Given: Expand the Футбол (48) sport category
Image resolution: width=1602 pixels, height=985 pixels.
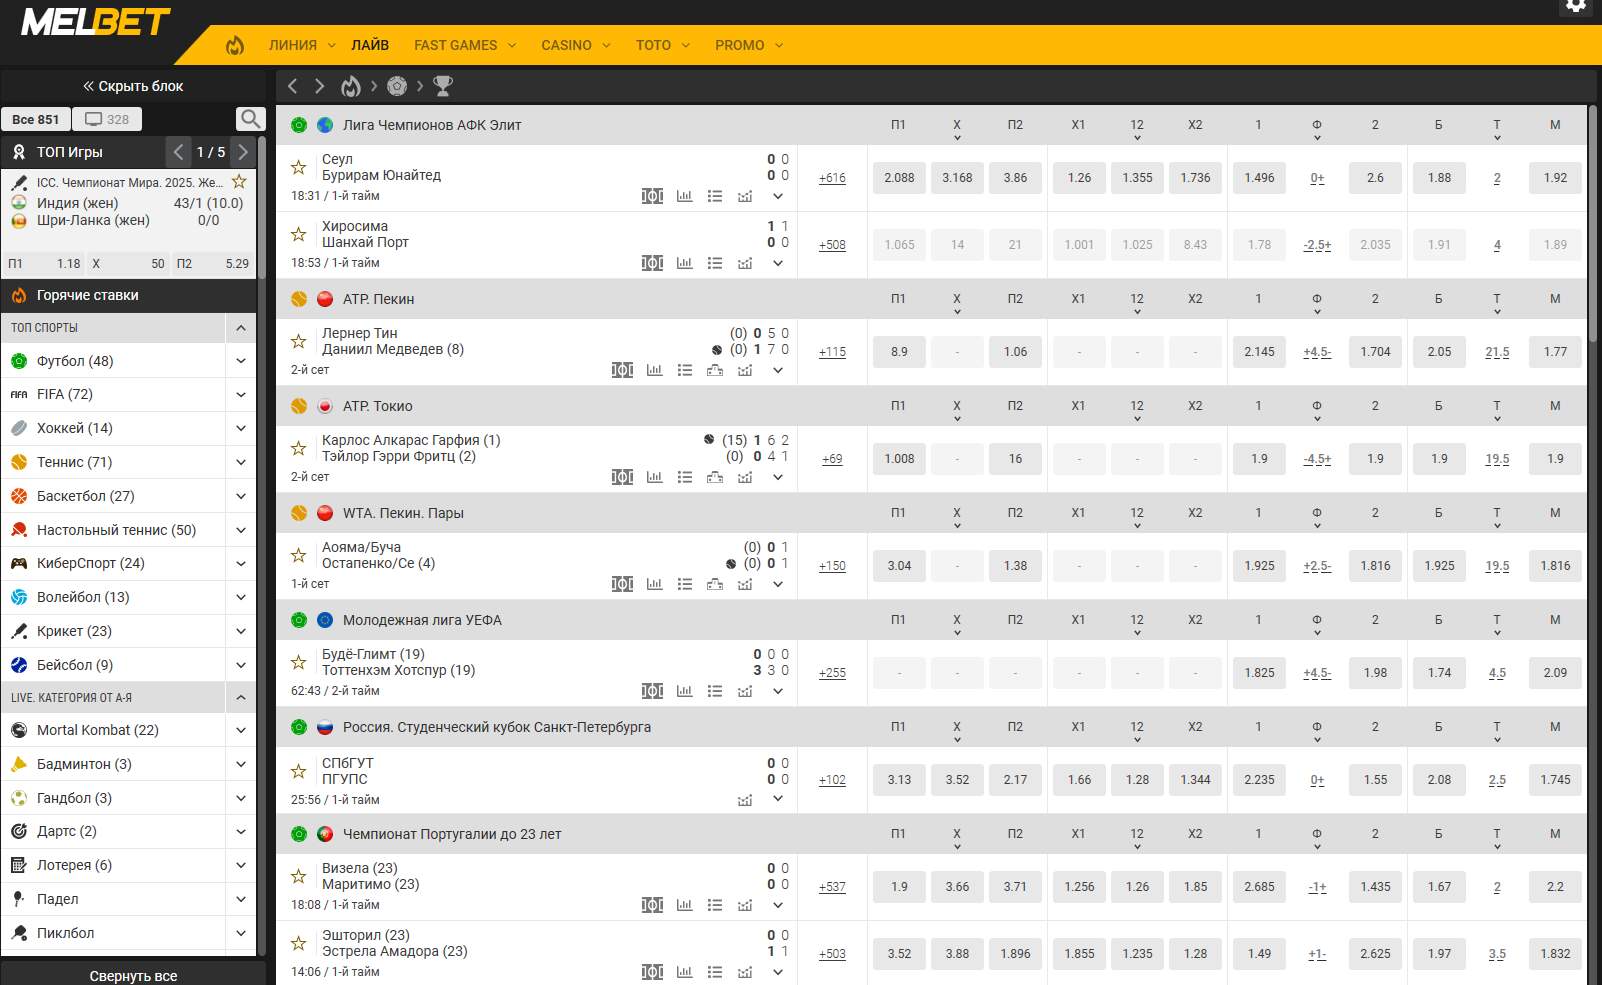Looking at the screenshot, I should click(241, 361).
